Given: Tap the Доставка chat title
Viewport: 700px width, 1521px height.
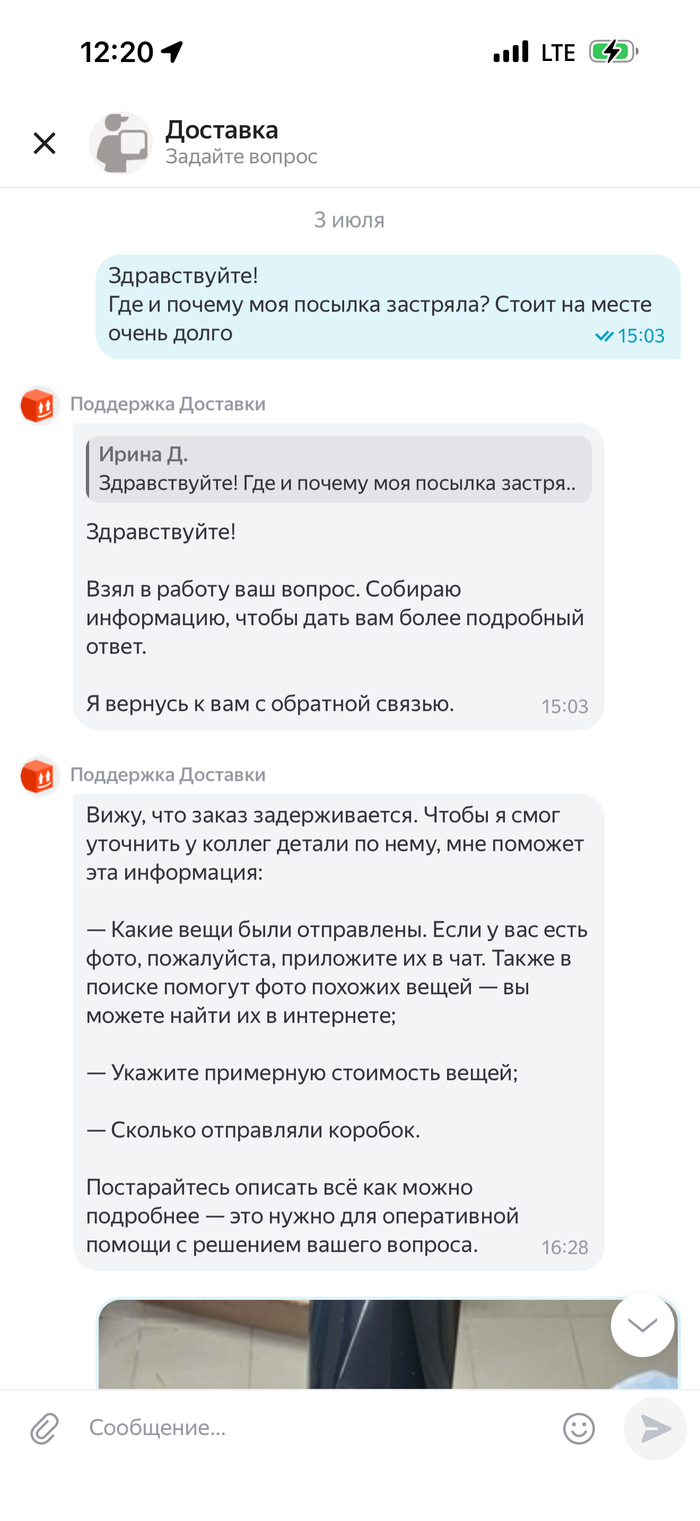Looking at the screenshot, I should 222,130.
